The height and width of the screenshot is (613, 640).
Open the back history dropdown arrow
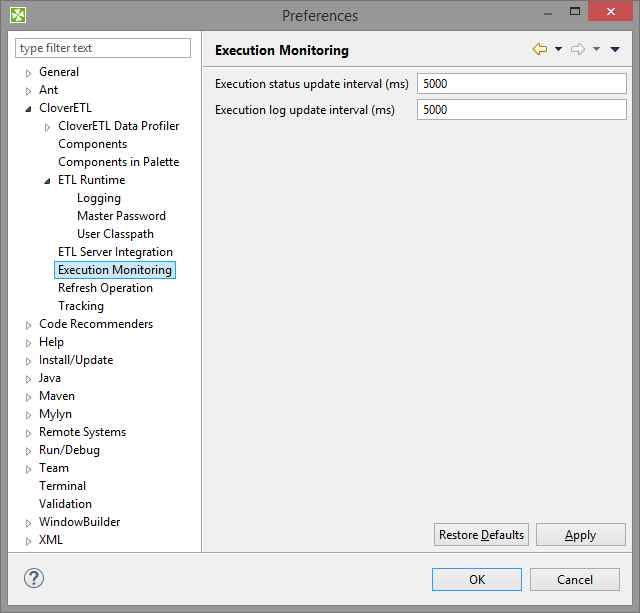pyautogui.click(x=558, y=50)
